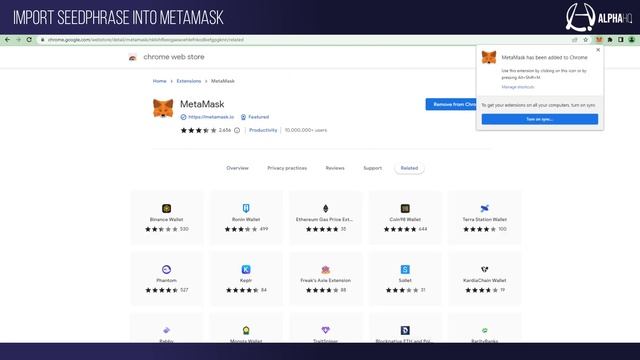
Task: Click the chrome web store rainbow logo
Action: (x=133, y=57)
